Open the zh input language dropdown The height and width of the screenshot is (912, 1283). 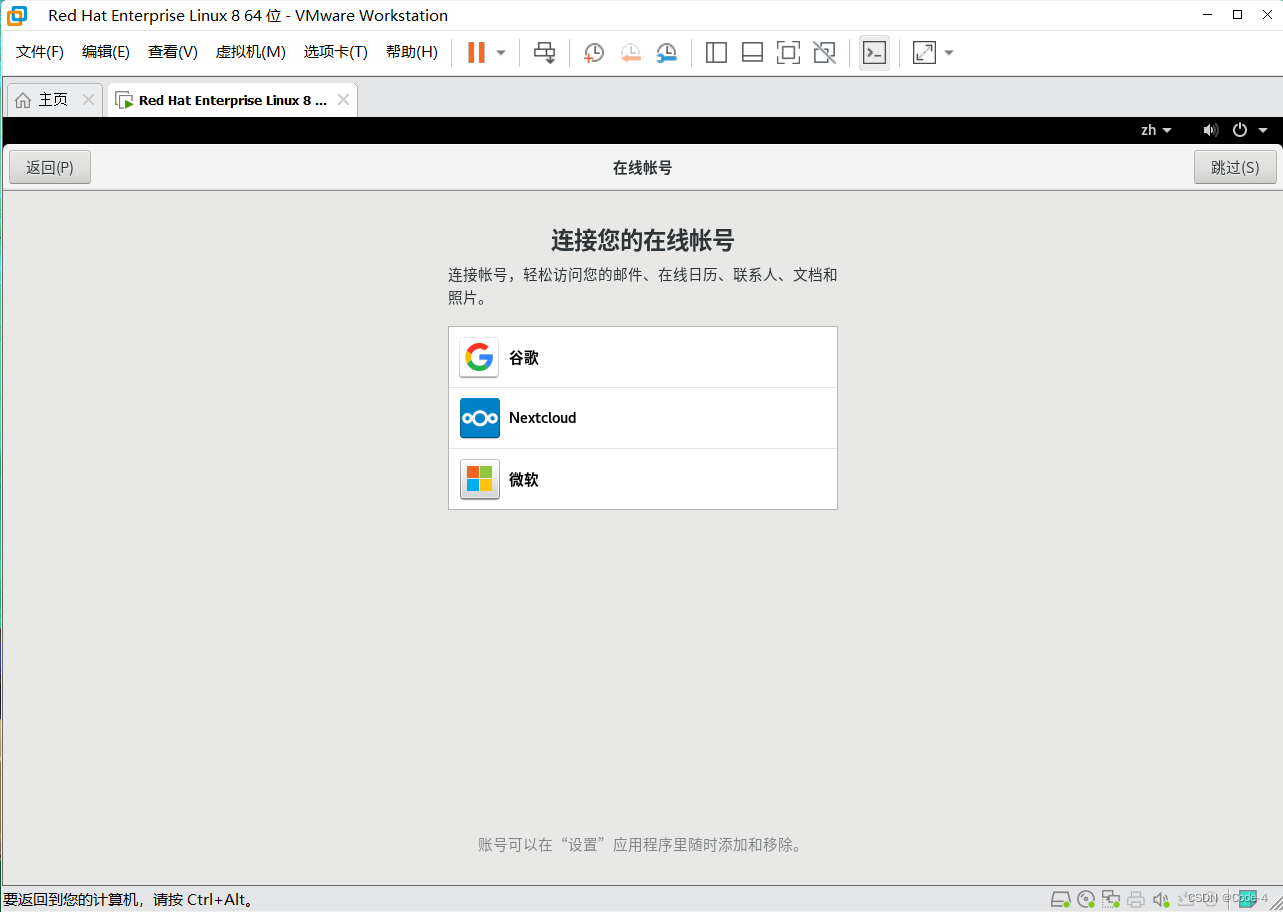pyautogui.click(x=1156, y=130)
